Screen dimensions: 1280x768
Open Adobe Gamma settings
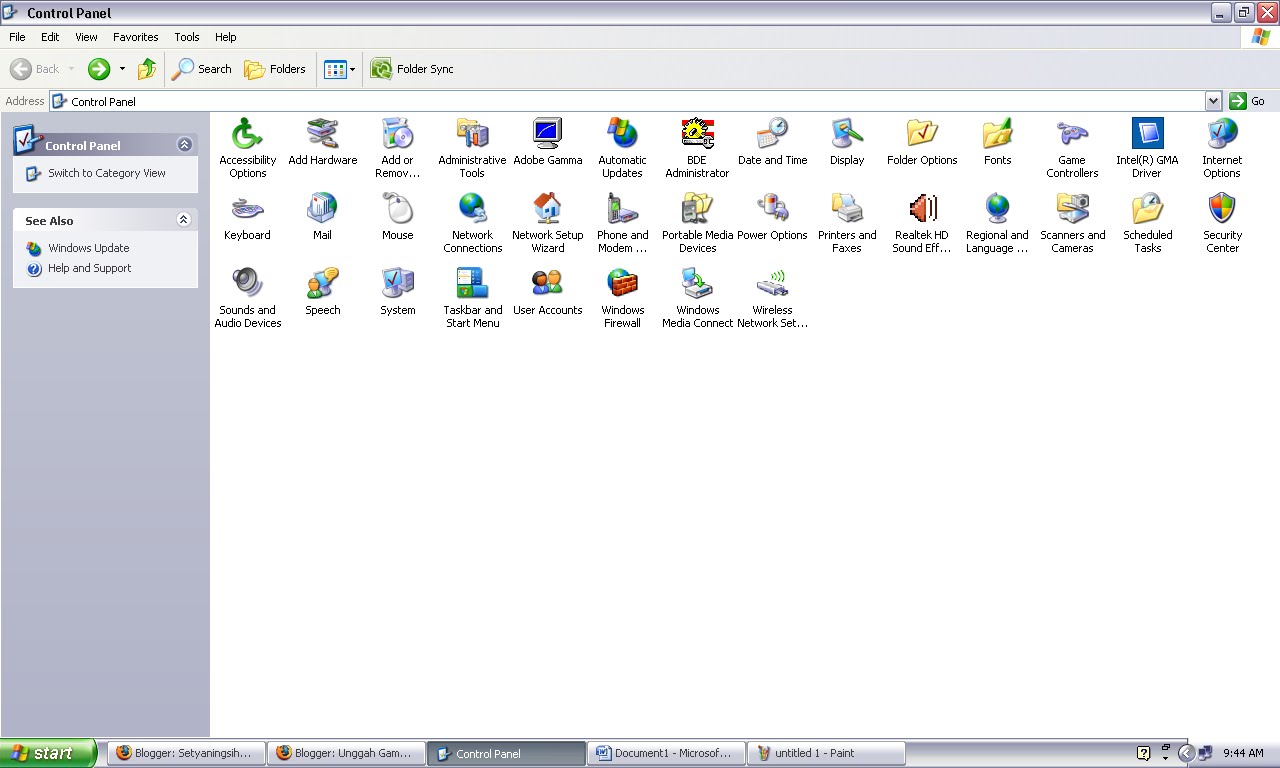[x=547, y=141]
